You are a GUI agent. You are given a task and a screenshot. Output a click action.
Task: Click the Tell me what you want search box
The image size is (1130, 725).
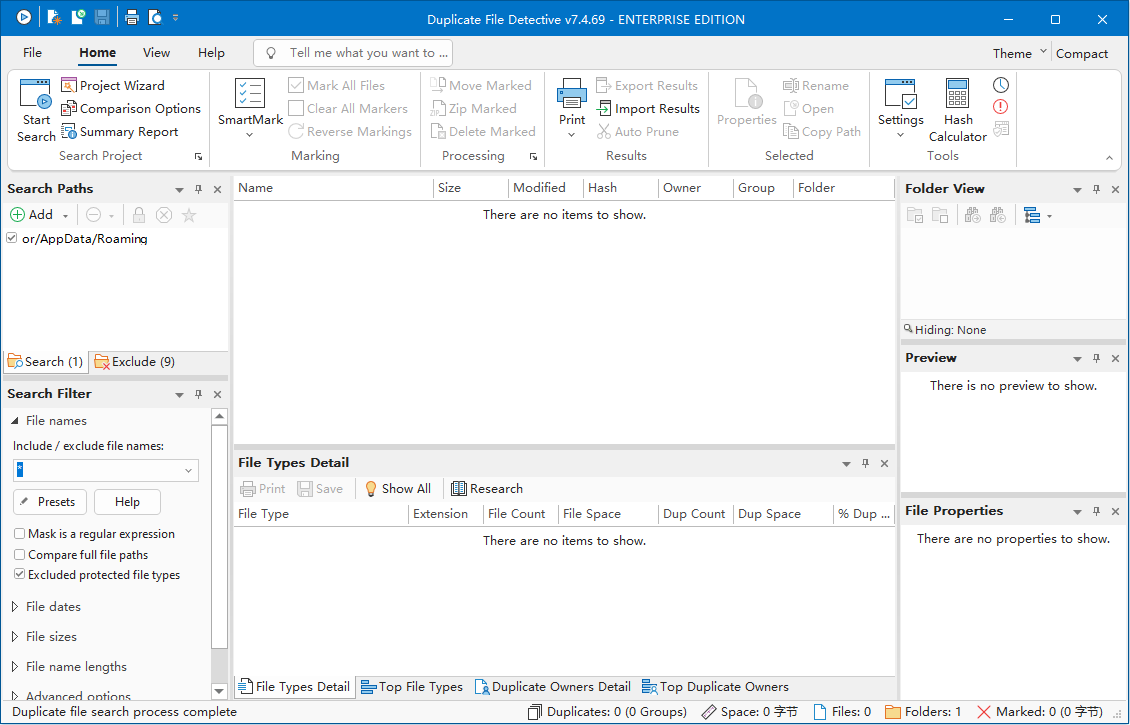coord(353,53)
